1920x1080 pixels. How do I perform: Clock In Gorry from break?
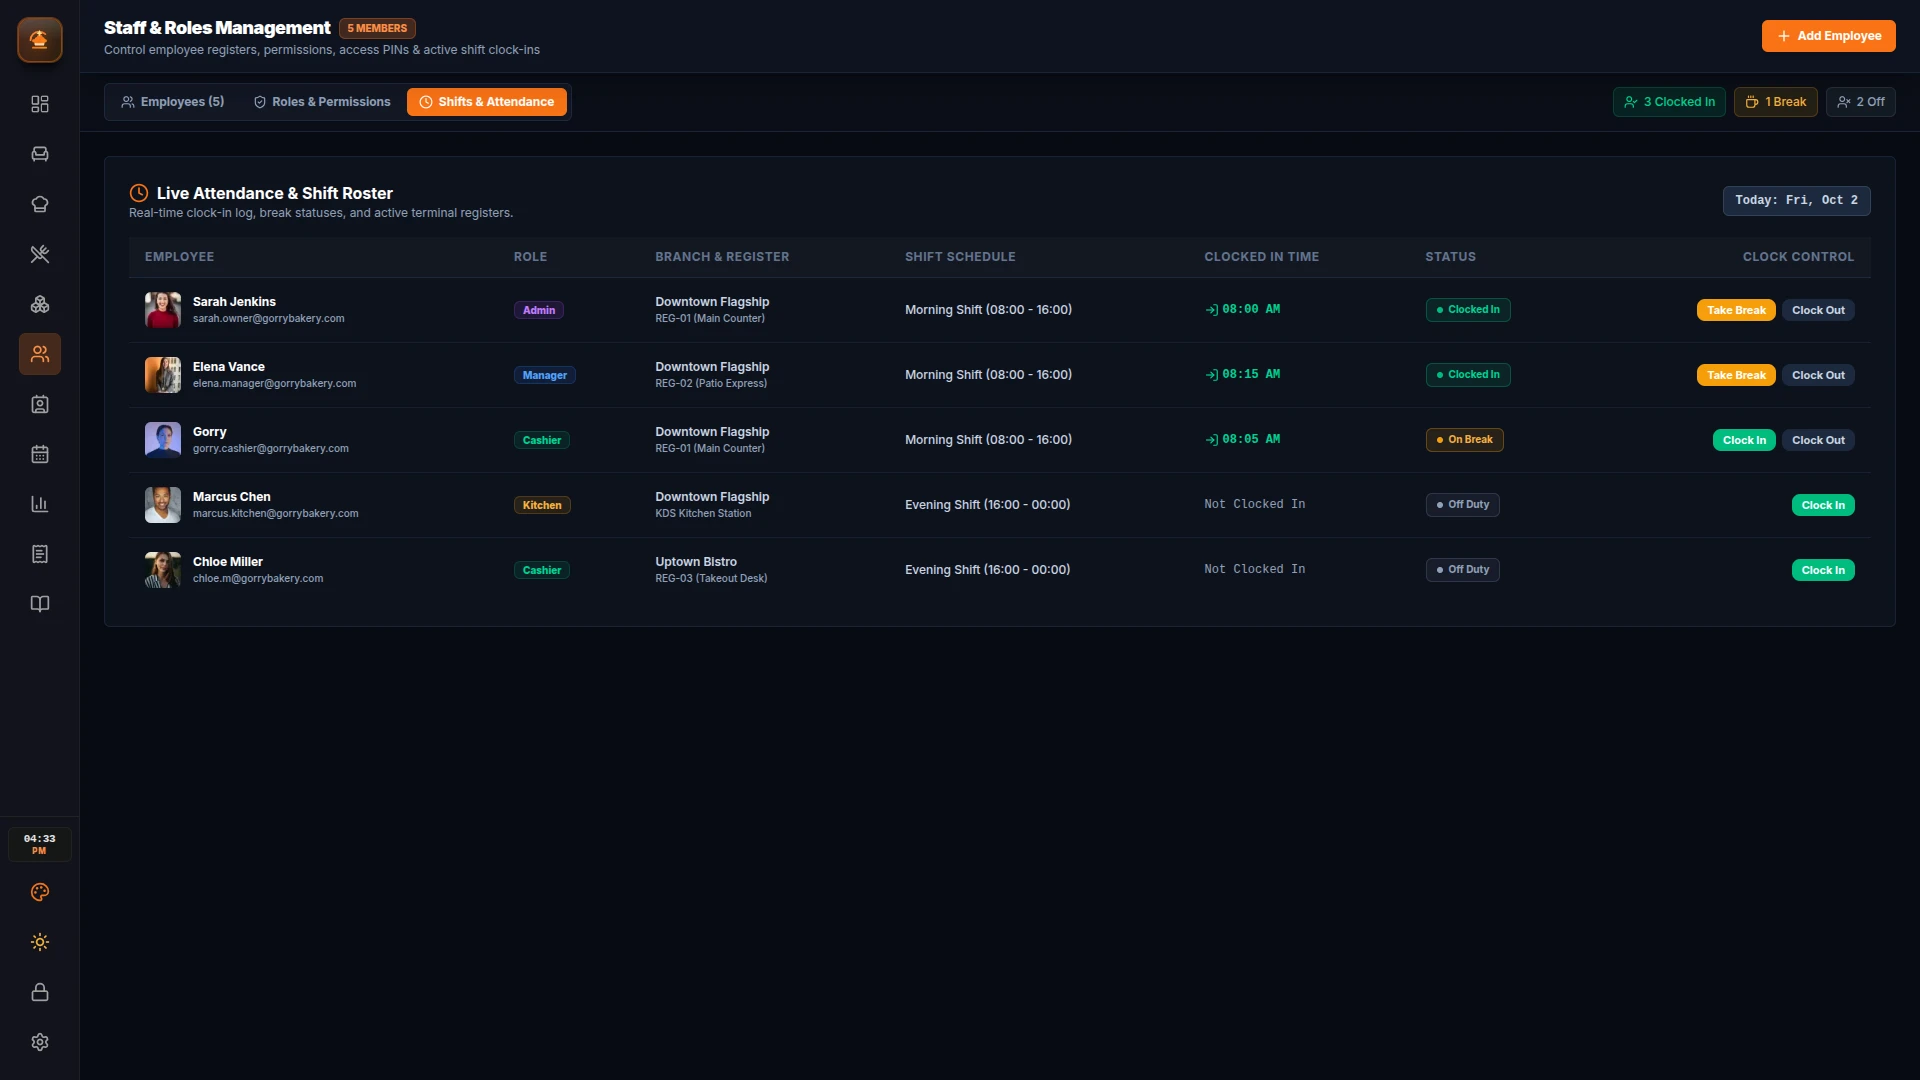coord(1744,440)
